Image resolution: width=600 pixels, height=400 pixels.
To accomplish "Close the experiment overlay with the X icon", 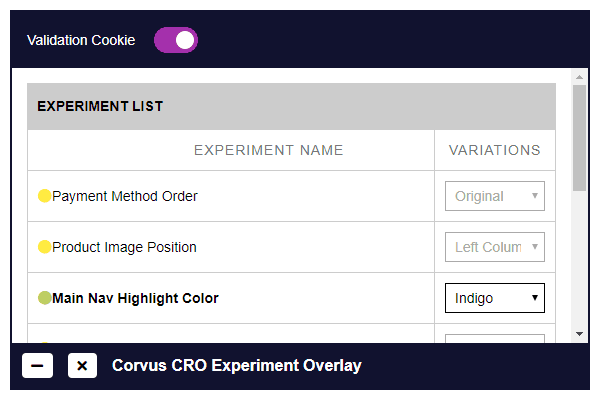I will point(82,366).
